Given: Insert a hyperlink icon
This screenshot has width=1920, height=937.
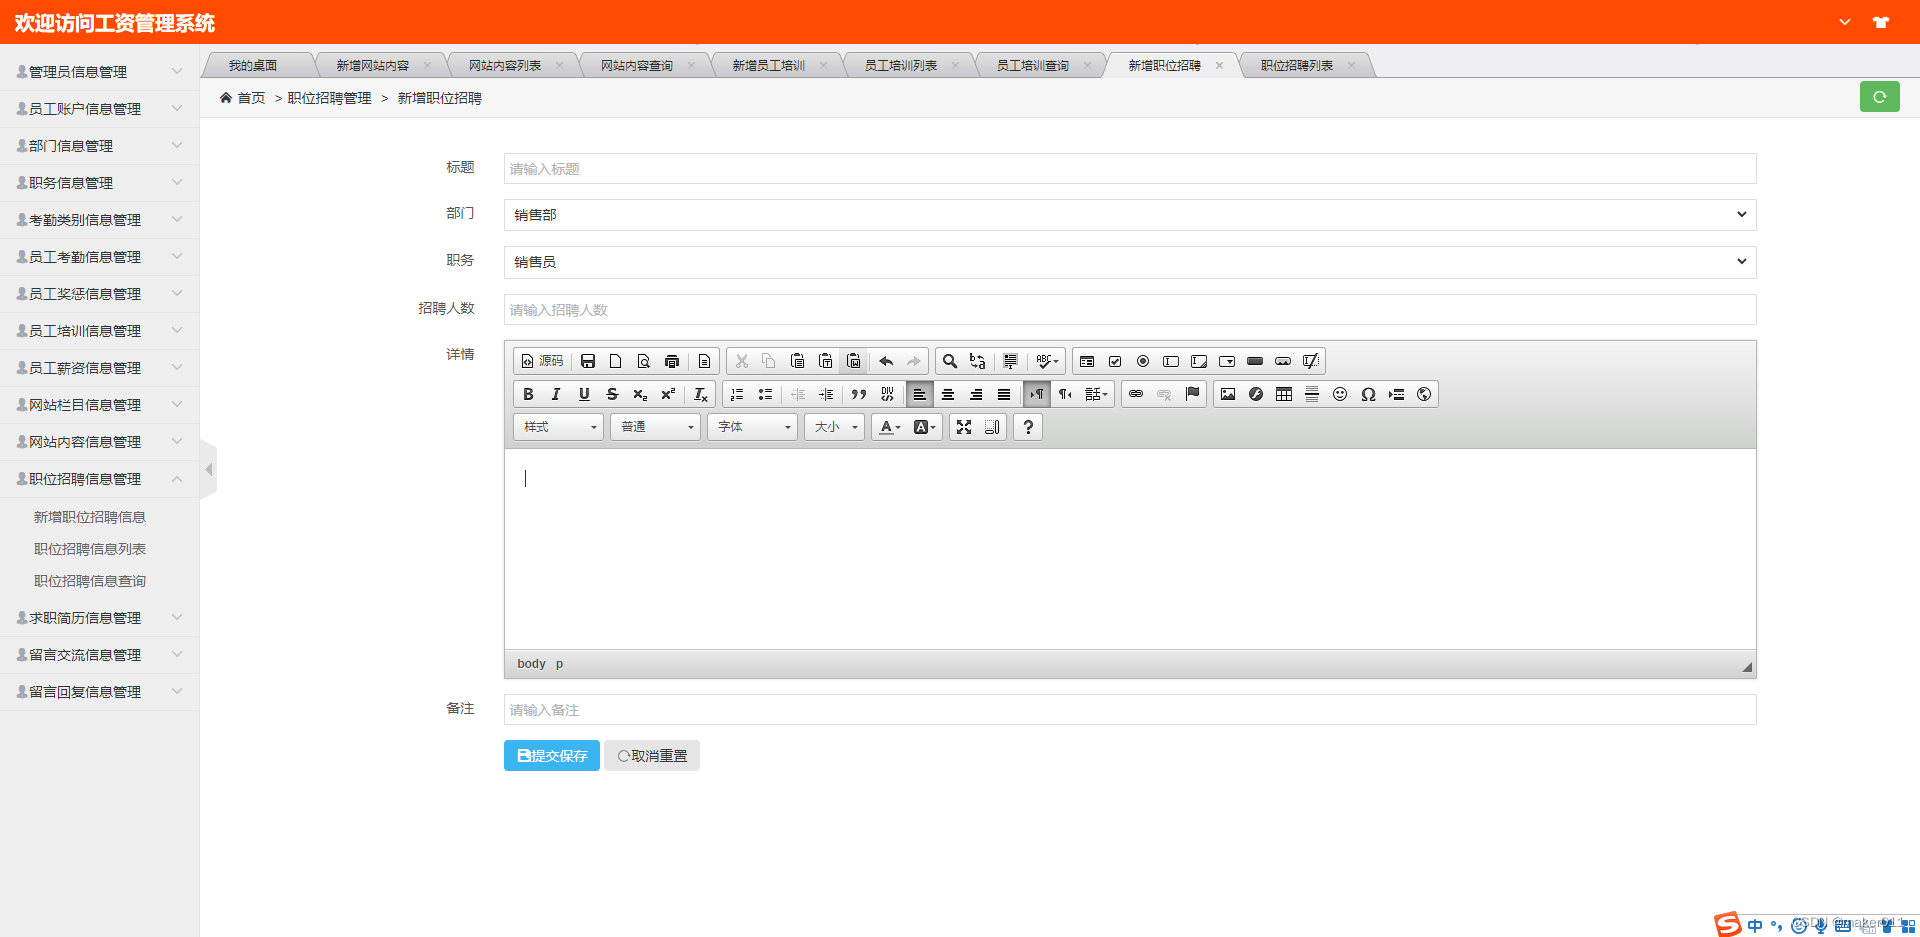Looking at the screenshot, I should click(x=1136, y=394).
